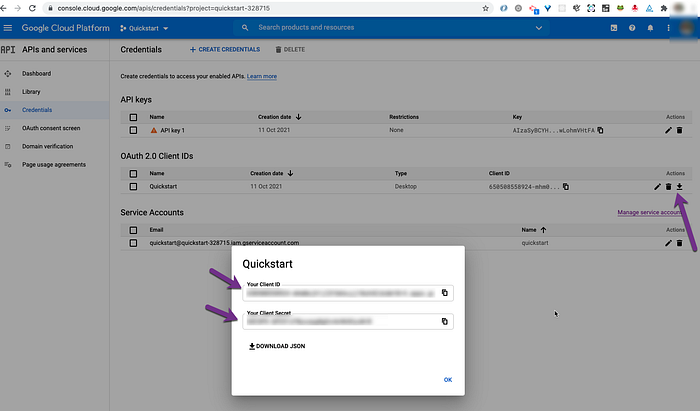Click DOWNLOAD JSON in dialog
The image size is (700, 411).
[277, 346]
